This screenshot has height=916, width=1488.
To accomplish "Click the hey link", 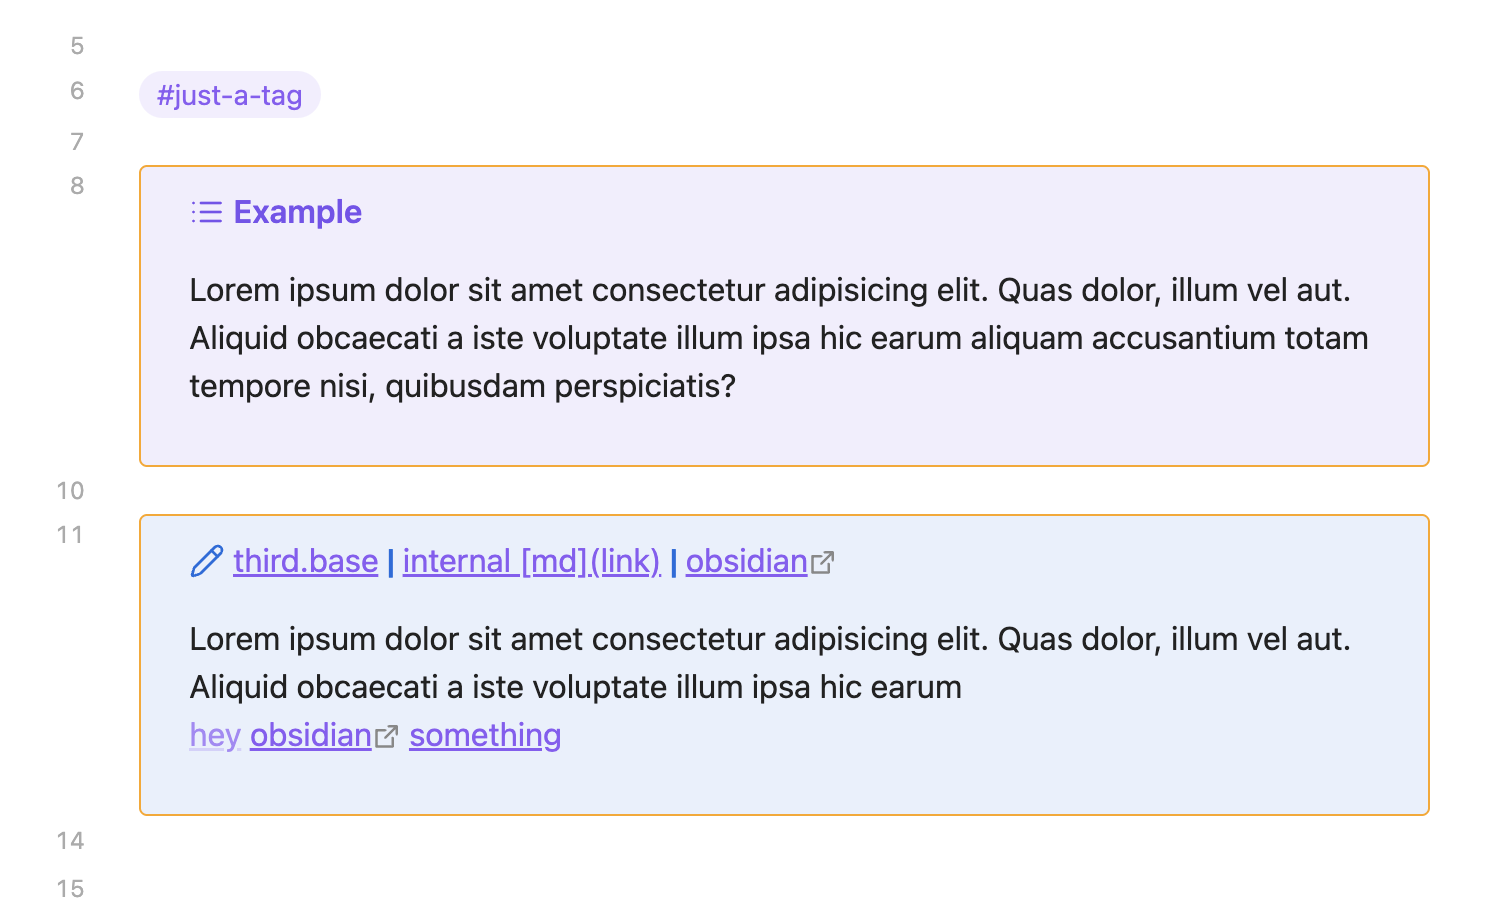I will pyautogui.click(x=215, y=735).
